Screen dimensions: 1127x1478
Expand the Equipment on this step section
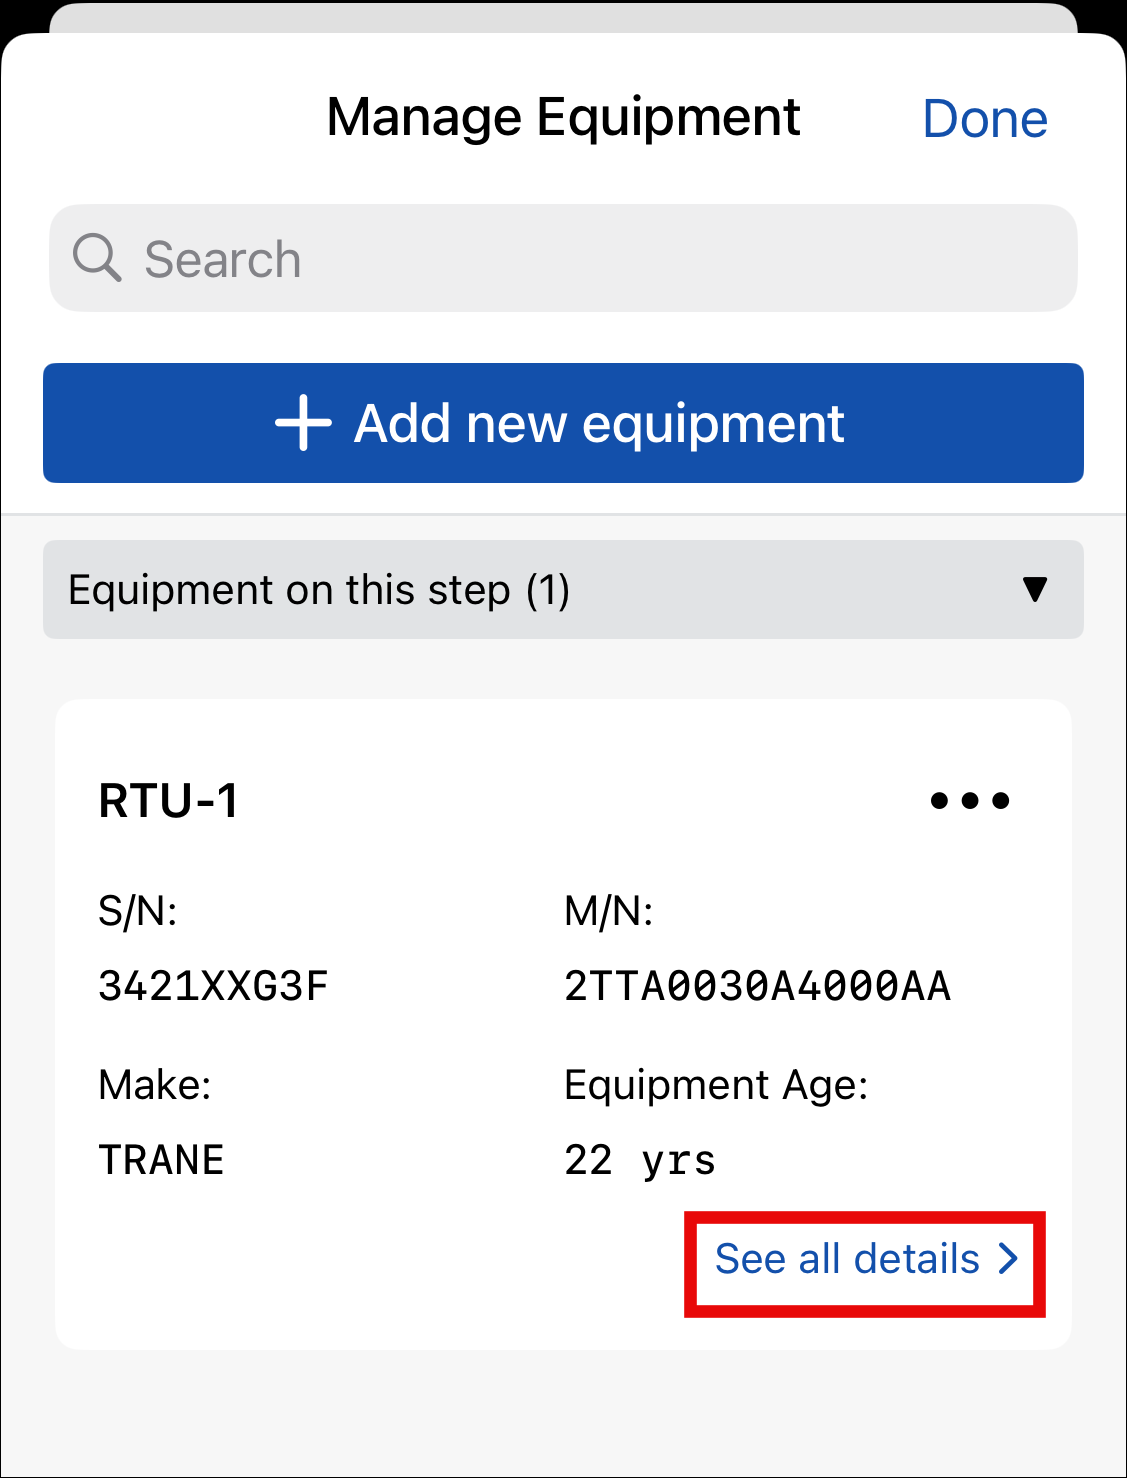pyautogui.click(x=318, y=590)
